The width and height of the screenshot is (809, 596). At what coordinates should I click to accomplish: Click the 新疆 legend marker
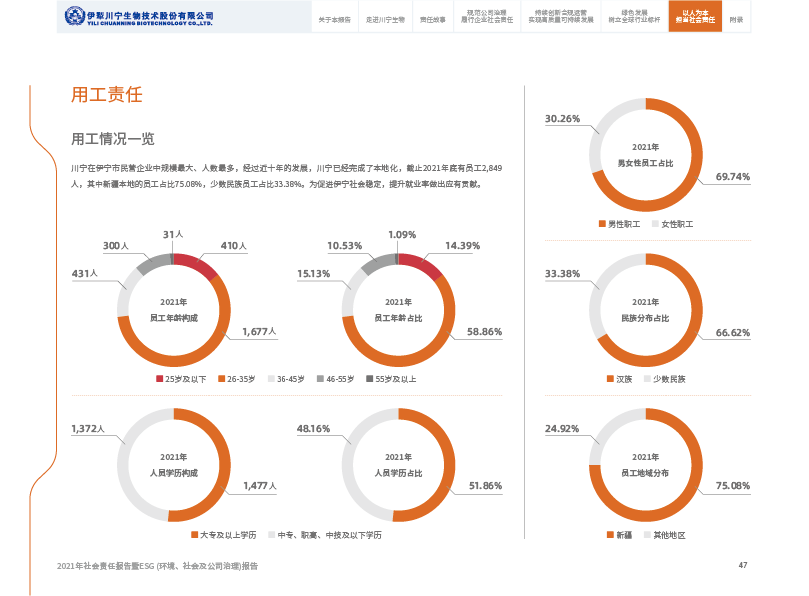pyautogui.click(x=602, y=535)
